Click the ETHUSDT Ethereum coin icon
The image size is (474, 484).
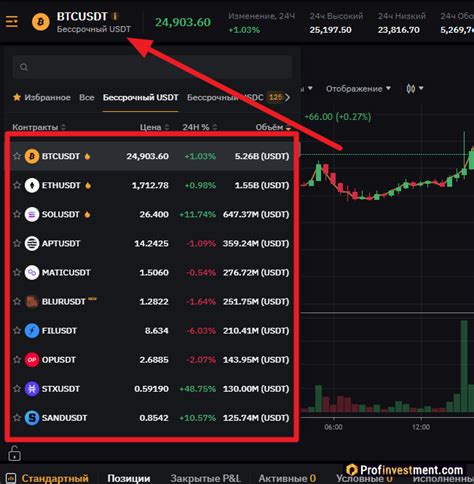coord(32,185)
